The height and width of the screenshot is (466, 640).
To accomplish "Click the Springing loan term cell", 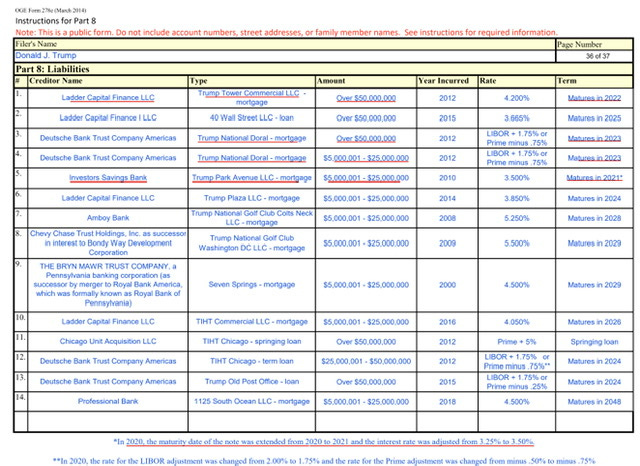I will 594,342.
